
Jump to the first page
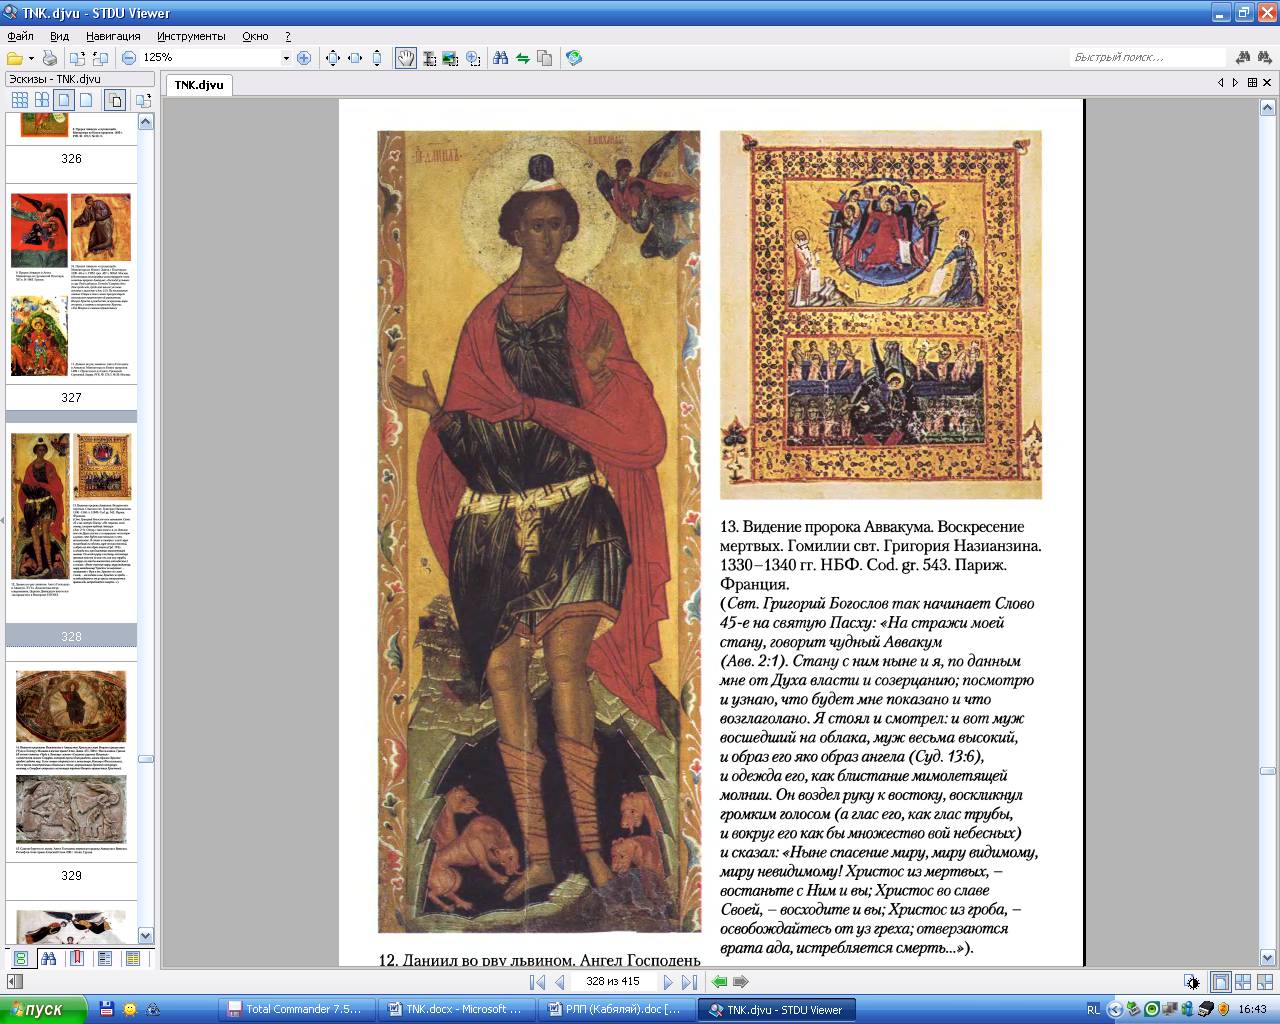point(537,982)
